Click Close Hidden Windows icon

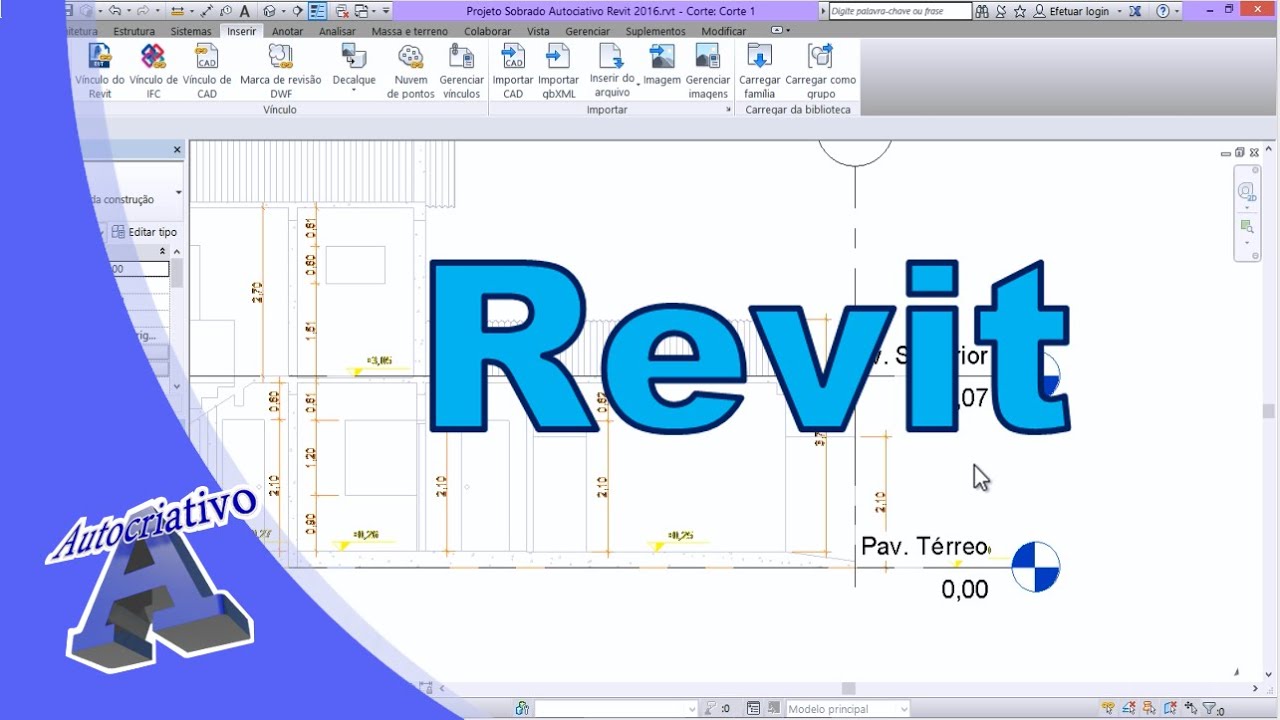click(343, 12)
